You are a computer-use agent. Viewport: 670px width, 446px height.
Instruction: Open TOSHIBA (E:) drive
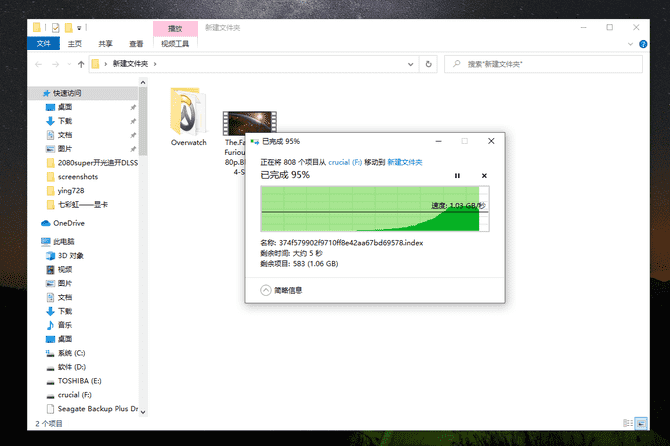pyautogui.click(x=80, y=381)
